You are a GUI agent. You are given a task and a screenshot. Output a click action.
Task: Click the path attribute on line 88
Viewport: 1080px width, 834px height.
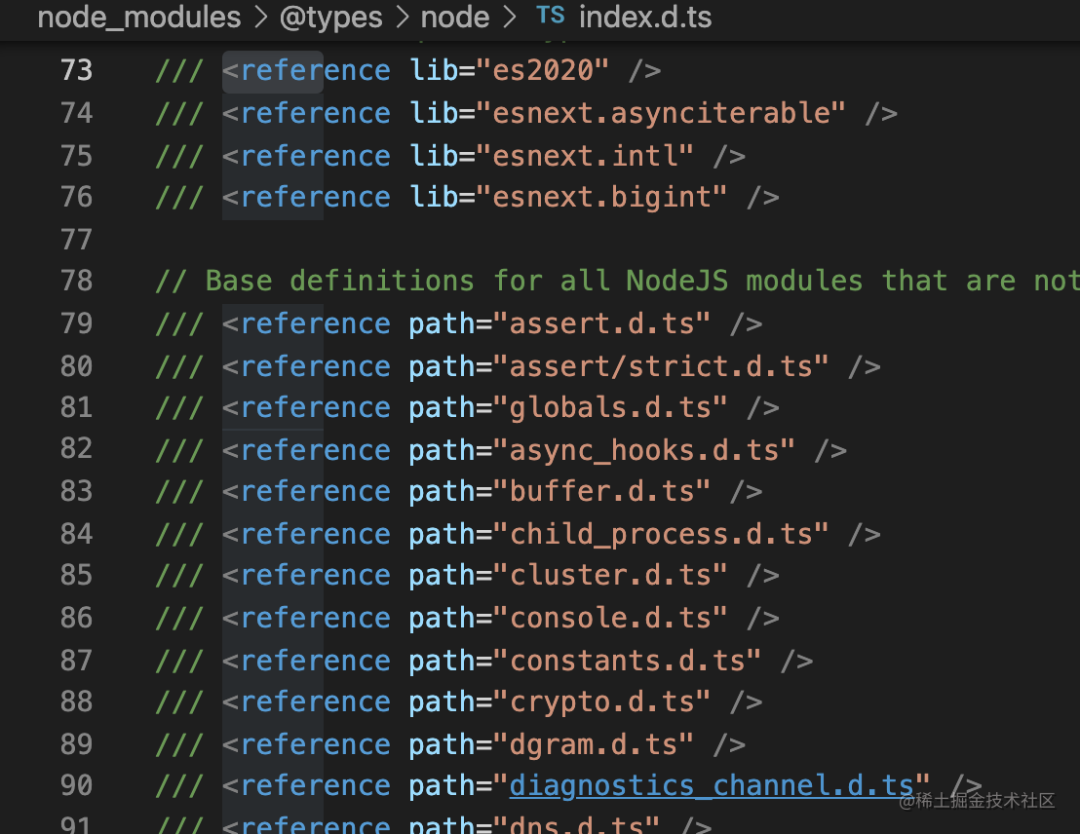click(442, 702)
